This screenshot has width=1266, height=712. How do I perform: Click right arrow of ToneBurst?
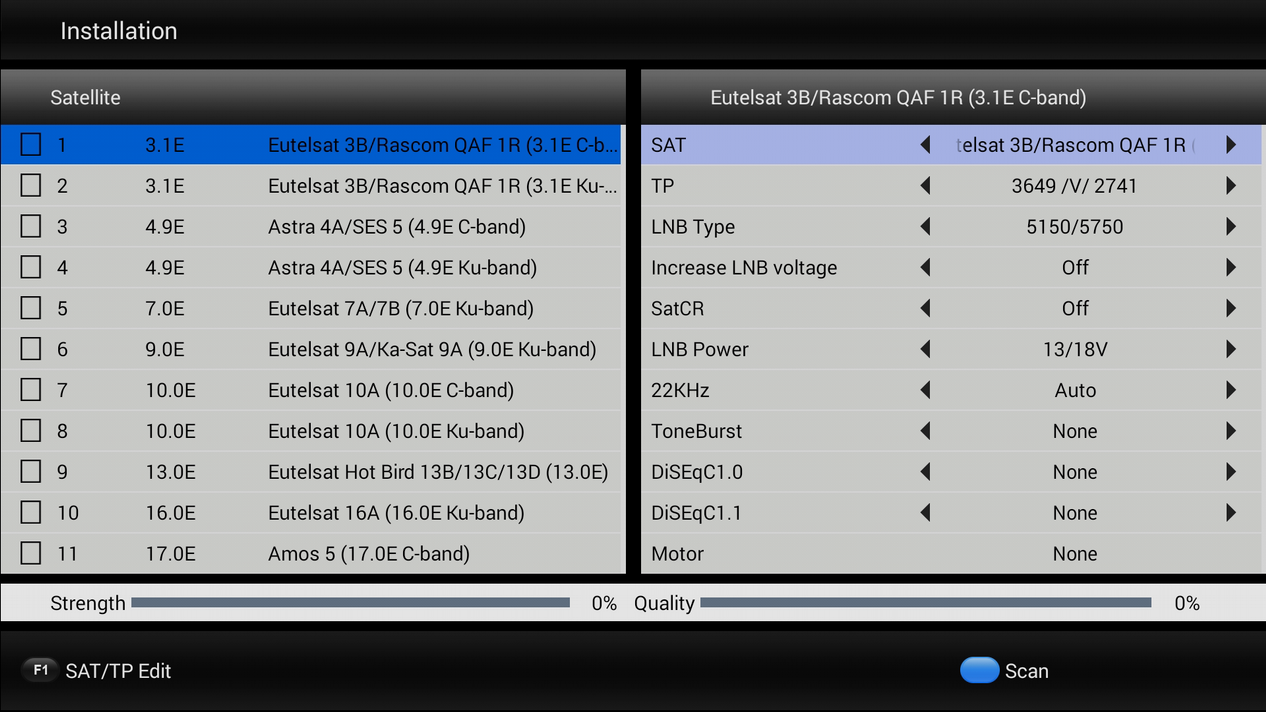click(1231, 431)
